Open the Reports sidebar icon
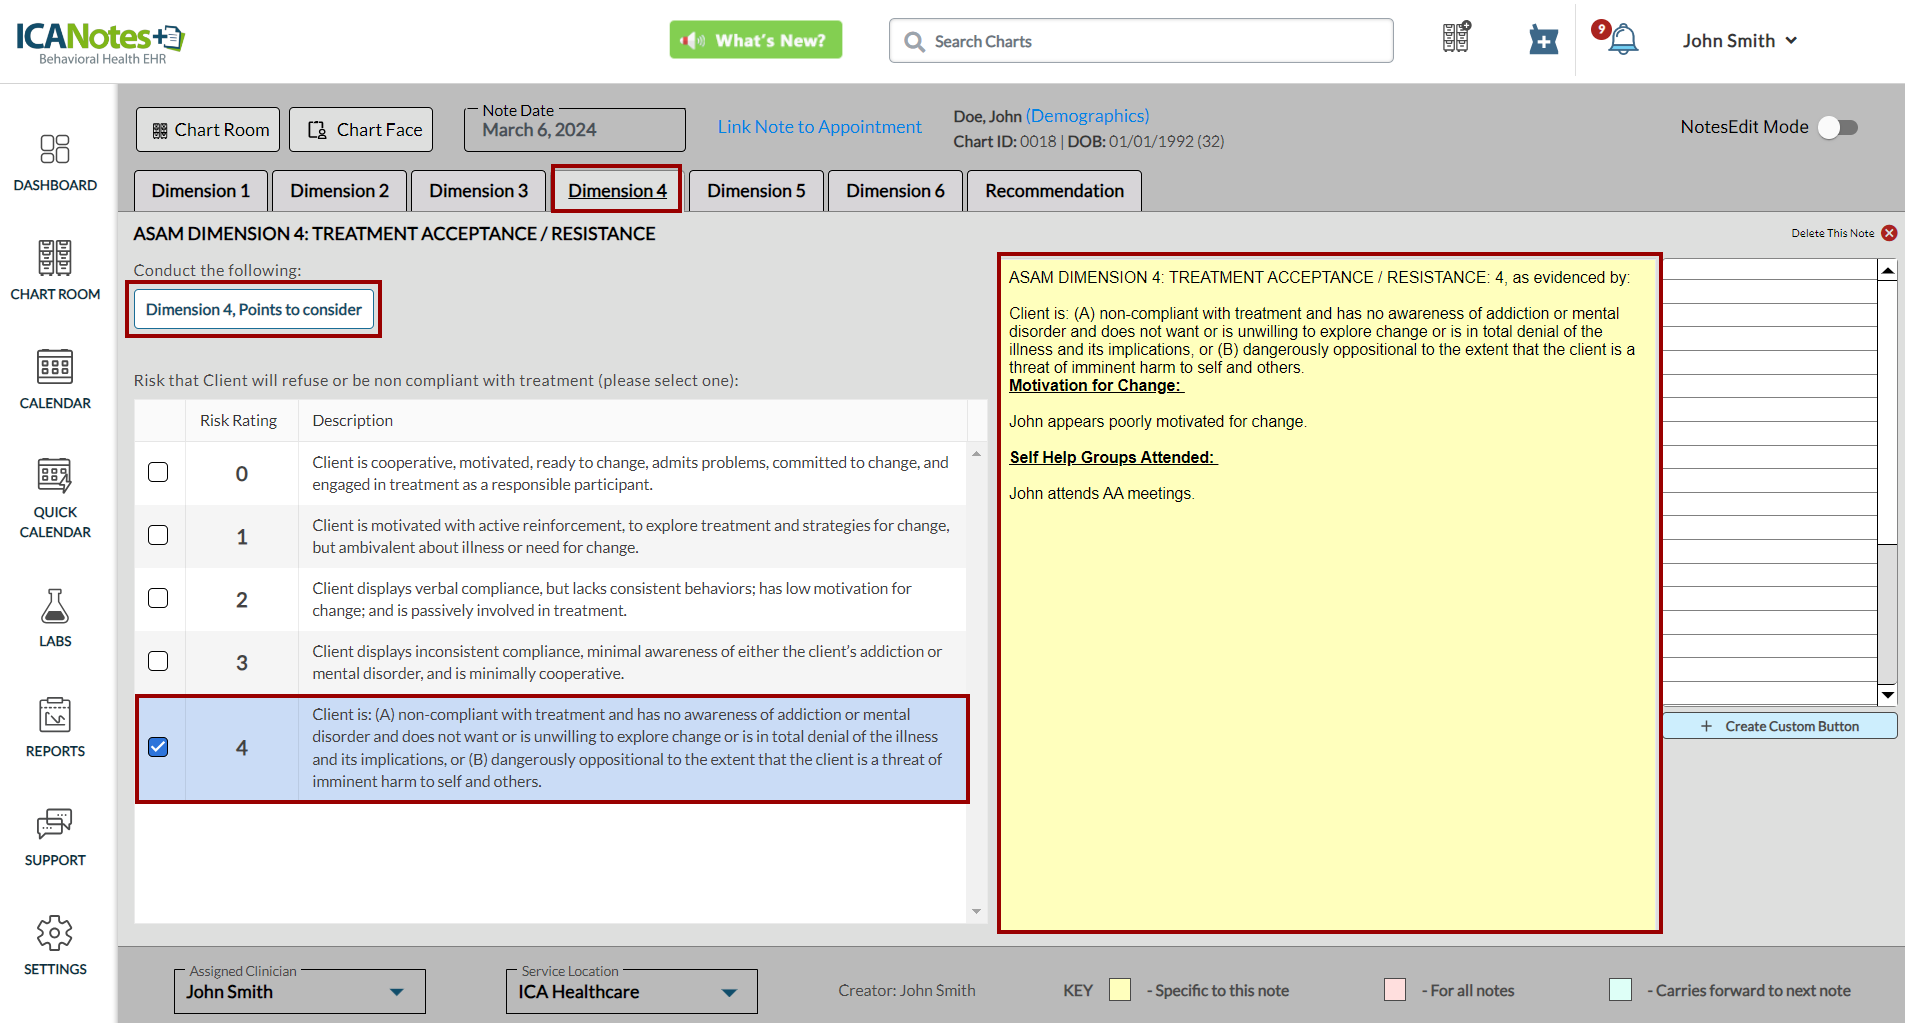The image size is (1905, 1023). pyautogui.click(x=55, y=716)
